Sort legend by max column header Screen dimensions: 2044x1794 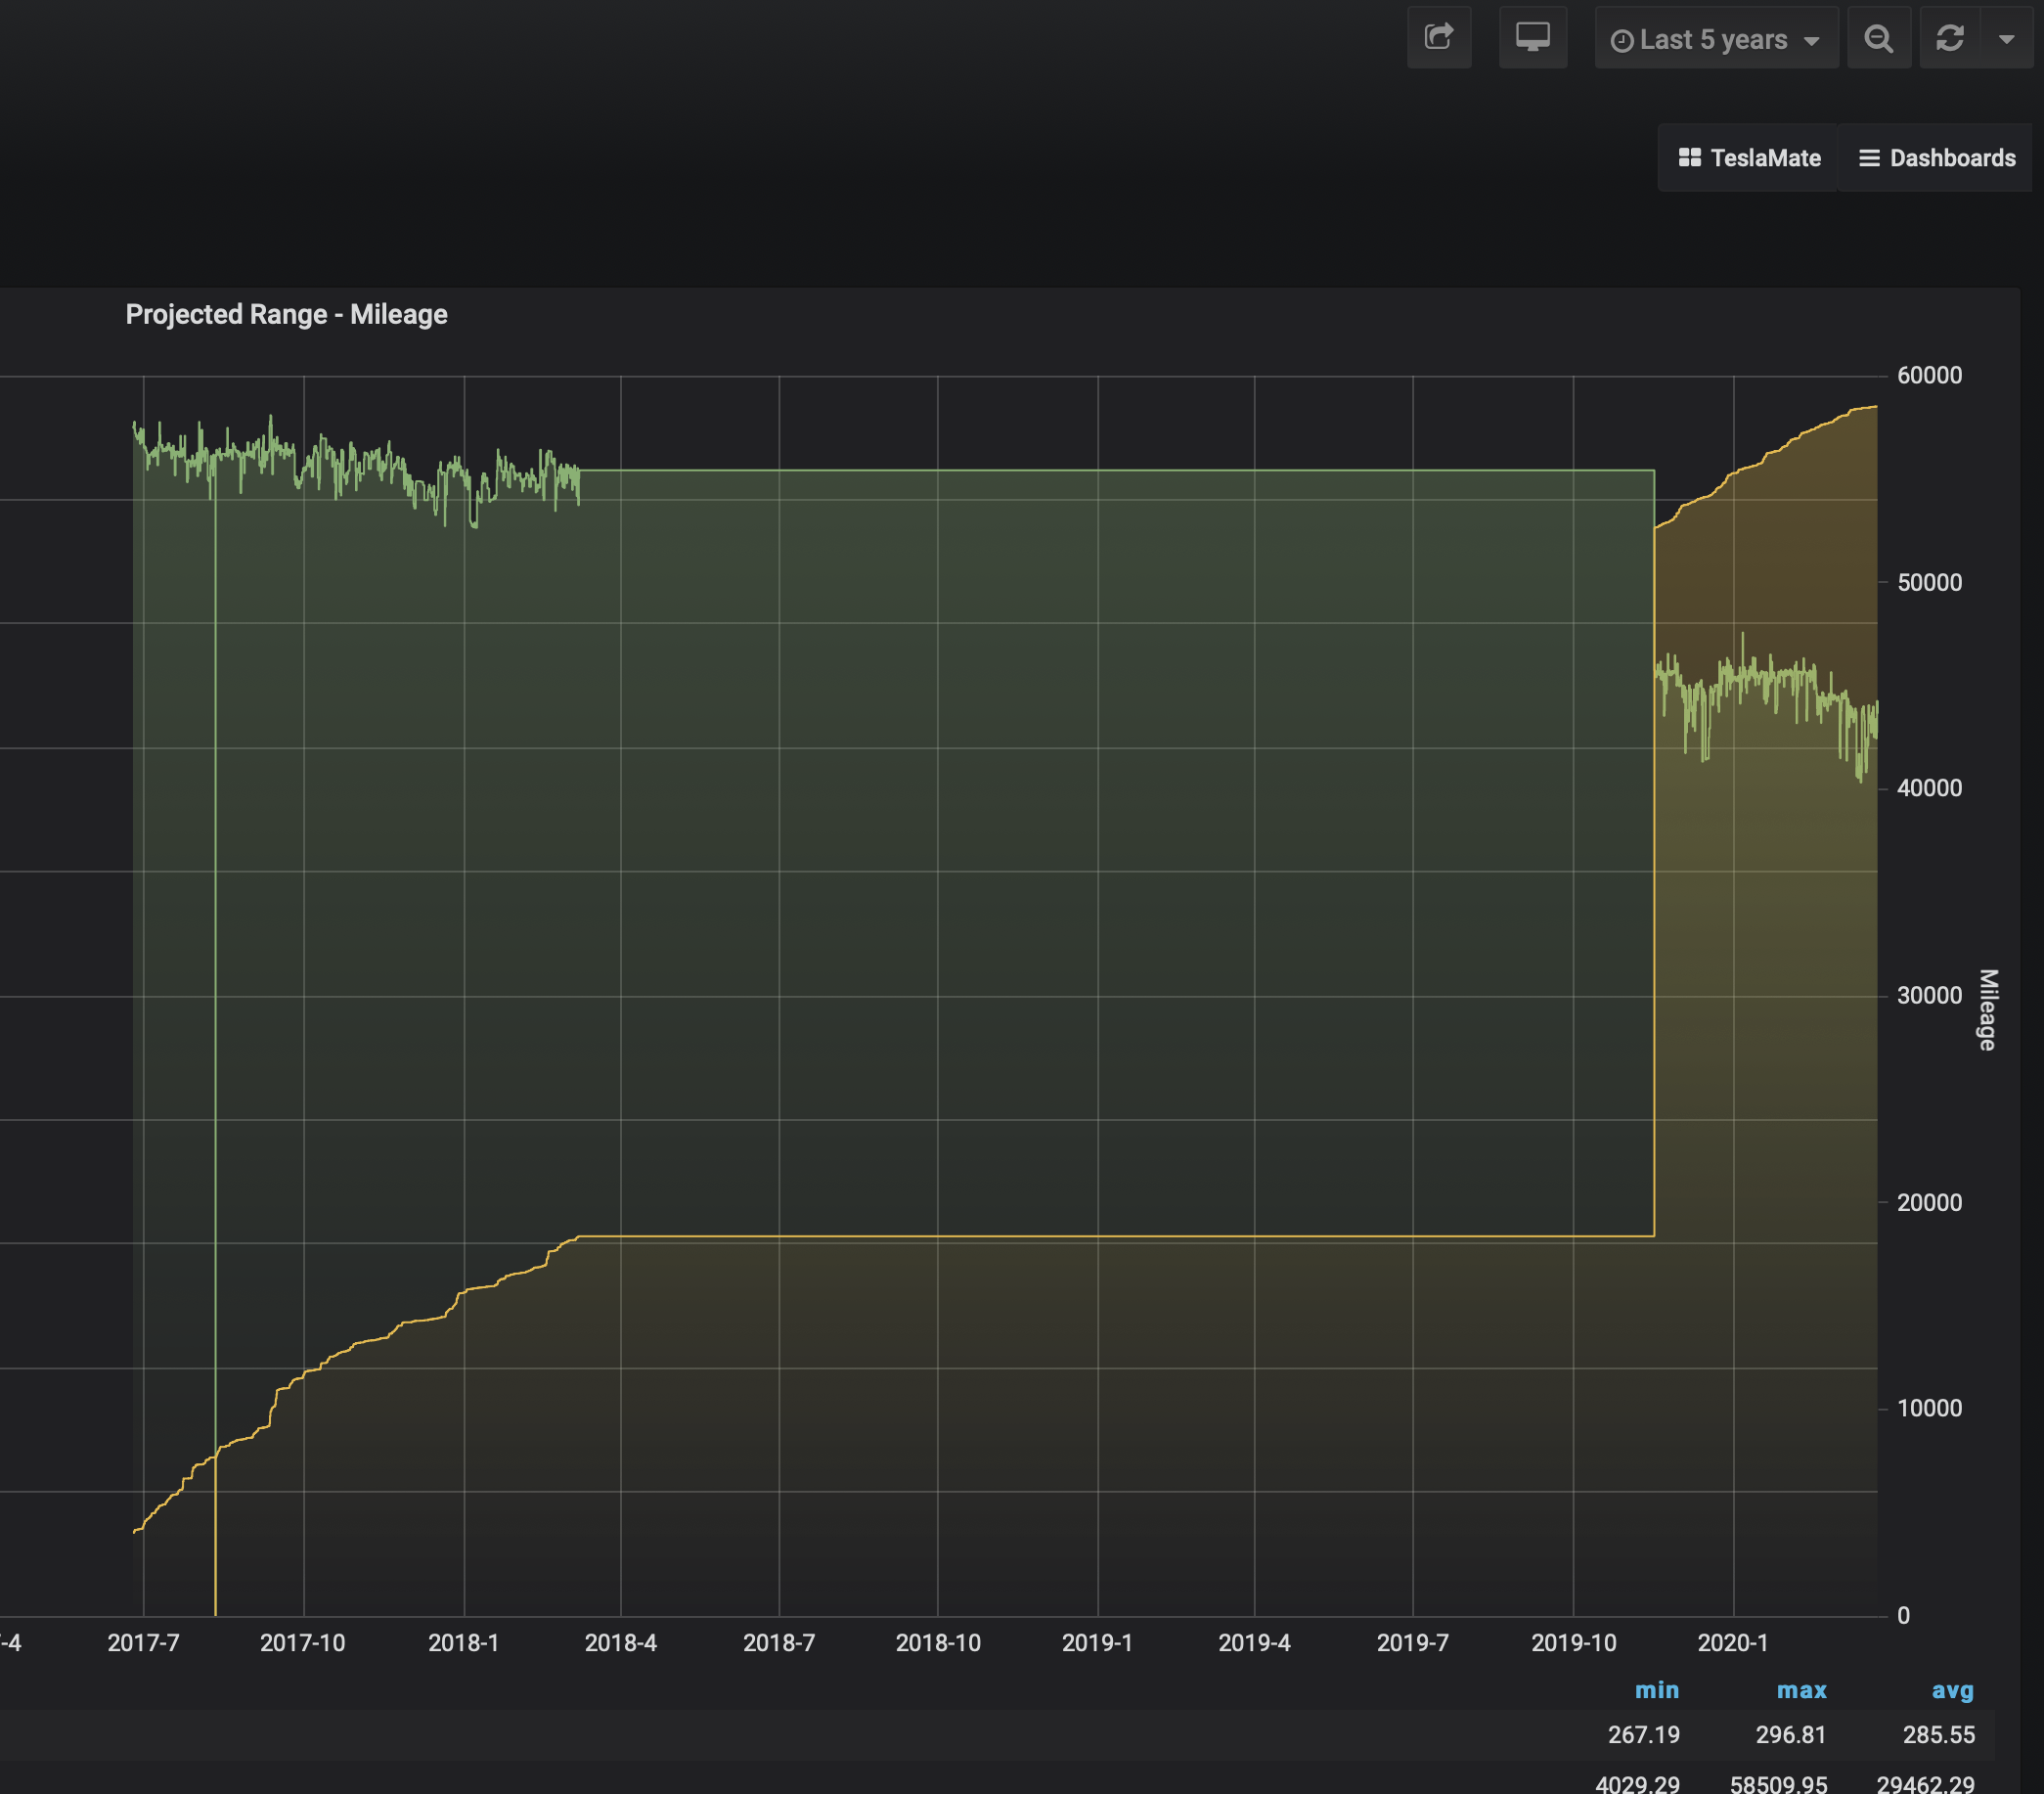coord(1801,1690)
